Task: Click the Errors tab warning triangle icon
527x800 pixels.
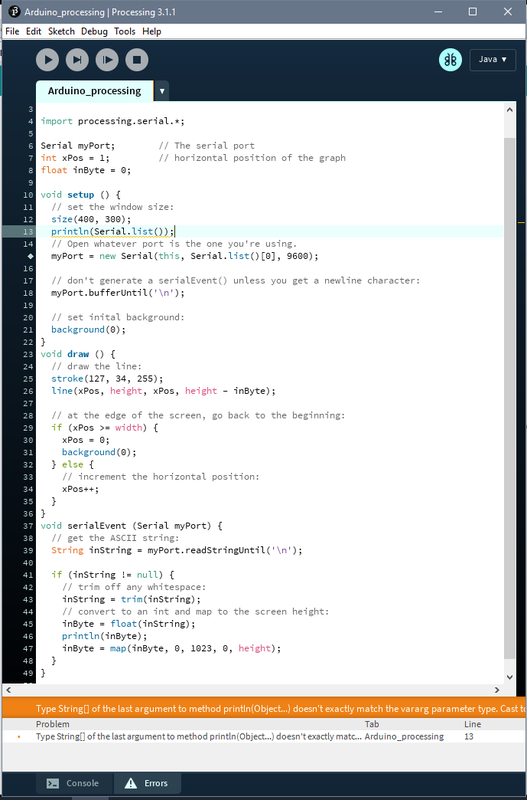Action: [x=131, y=783]
